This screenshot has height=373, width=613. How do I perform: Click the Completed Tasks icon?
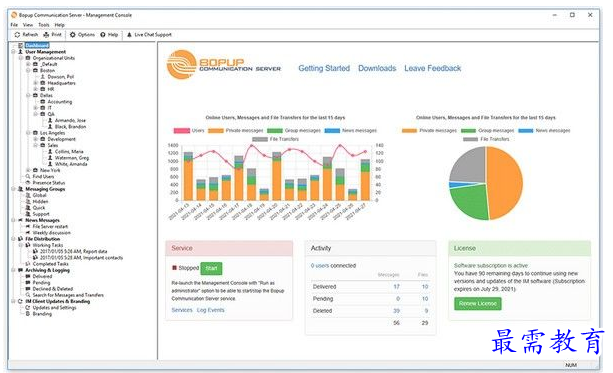pyautogui.click(x=28, y=264)
